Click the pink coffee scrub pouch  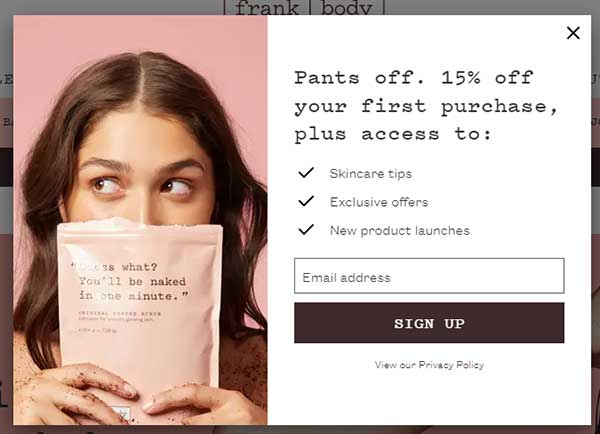140,314
